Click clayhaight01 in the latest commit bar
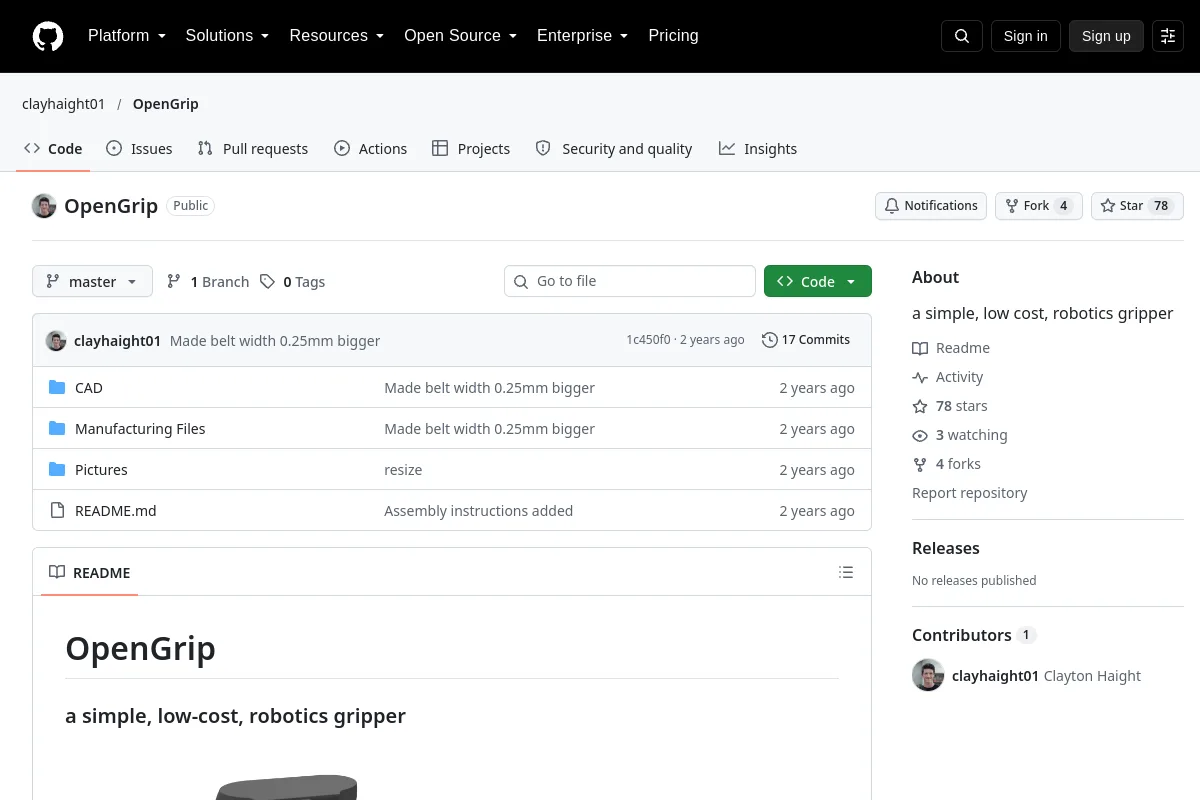The width and height of the screenshot is (1200, 800). tap(117, 341)
